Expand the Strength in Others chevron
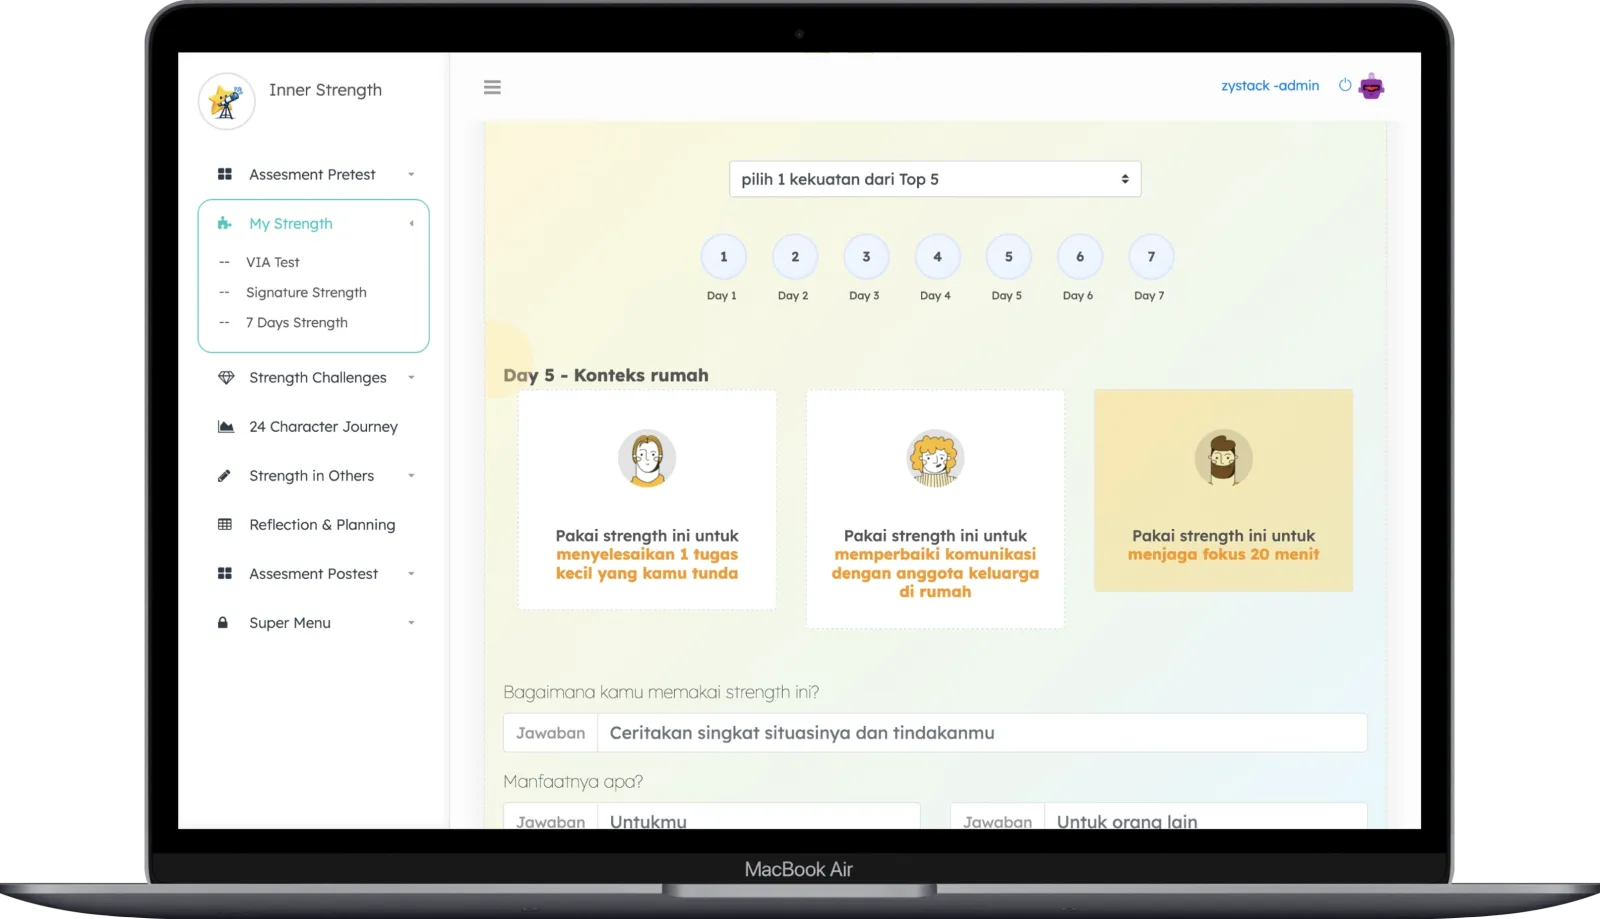 pos(411,476)
